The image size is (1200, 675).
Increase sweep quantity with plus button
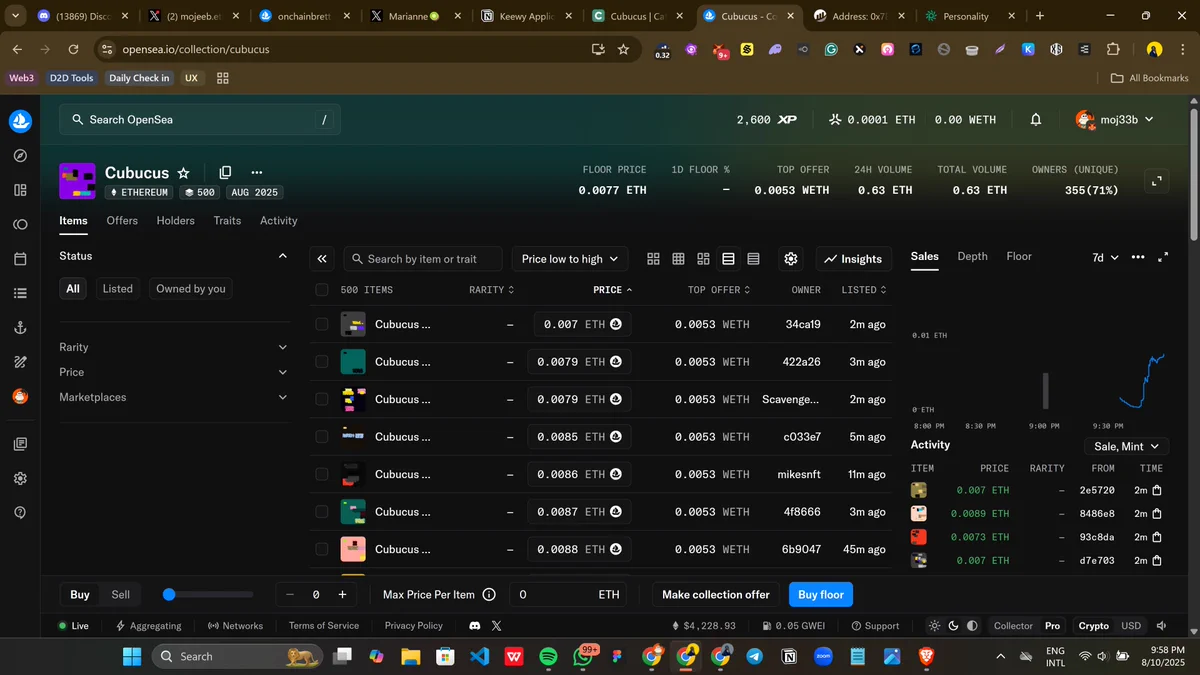click(x=342, y=594)
